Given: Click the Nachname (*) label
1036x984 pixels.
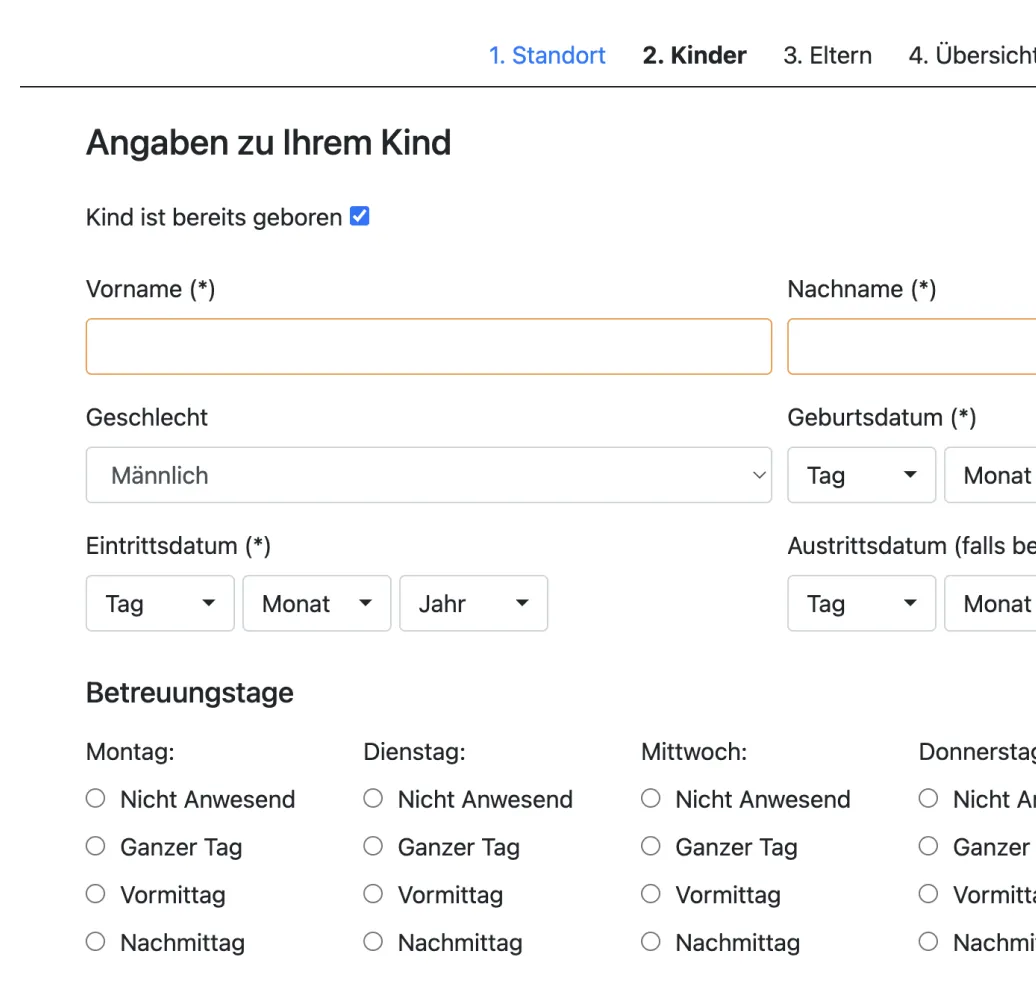Looking at the screenshot, I should click(862, 289).
